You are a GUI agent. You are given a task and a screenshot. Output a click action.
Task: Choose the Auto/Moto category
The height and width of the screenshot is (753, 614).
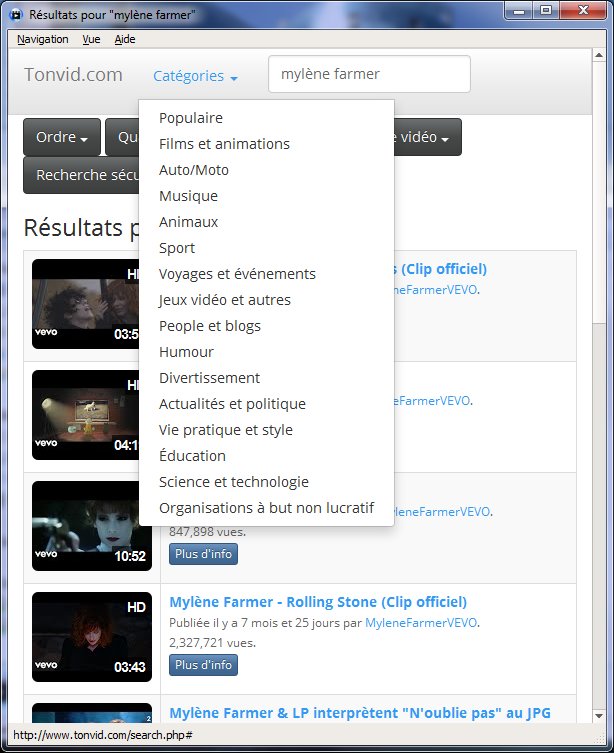pos(194,170)
